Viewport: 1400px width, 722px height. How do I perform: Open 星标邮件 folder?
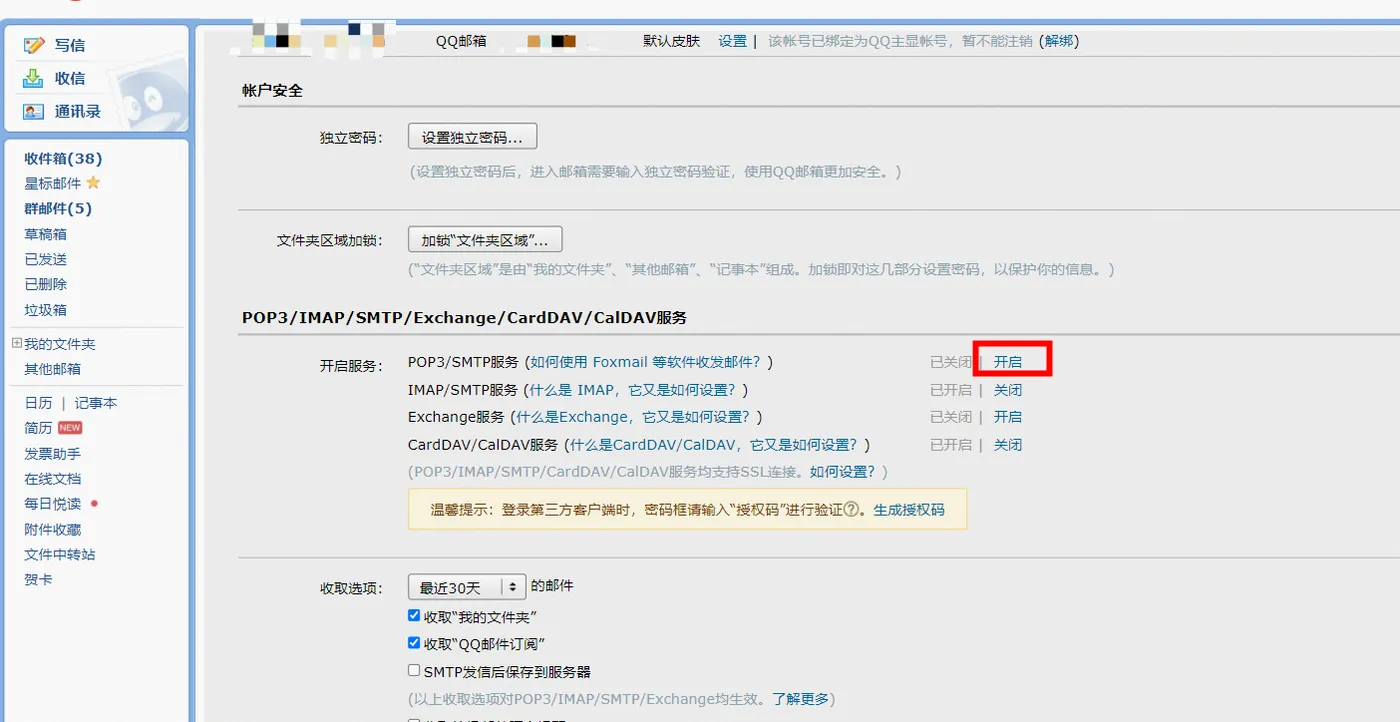[x=53, y=183]
